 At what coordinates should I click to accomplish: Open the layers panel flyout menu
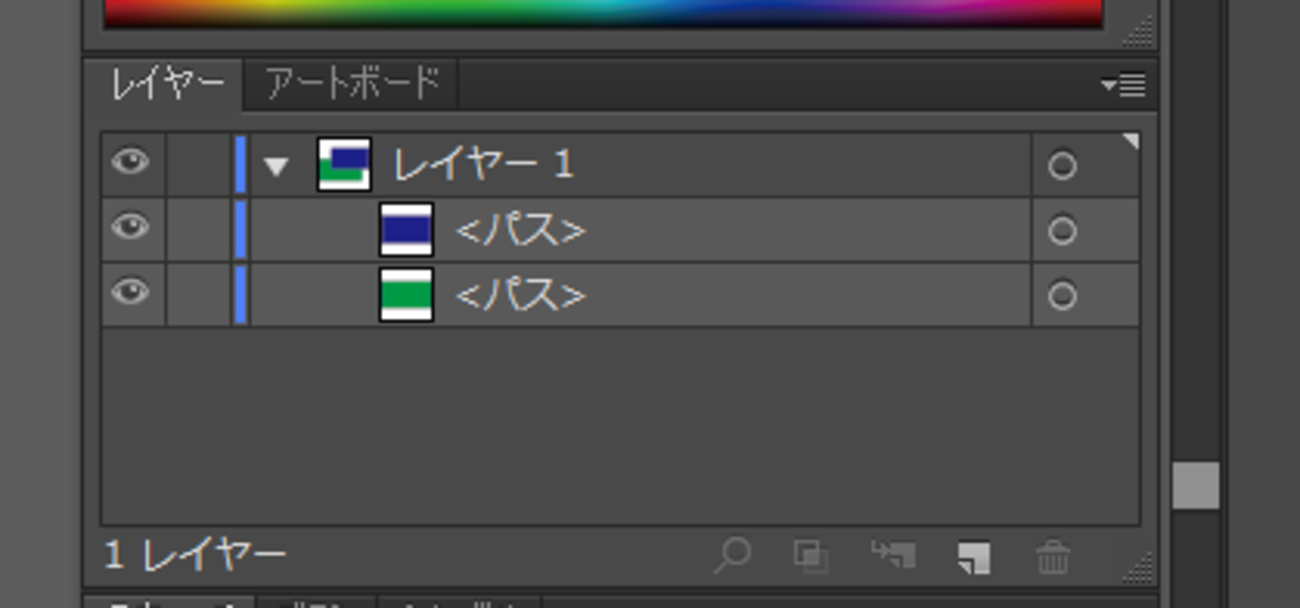coord(1124,86)
